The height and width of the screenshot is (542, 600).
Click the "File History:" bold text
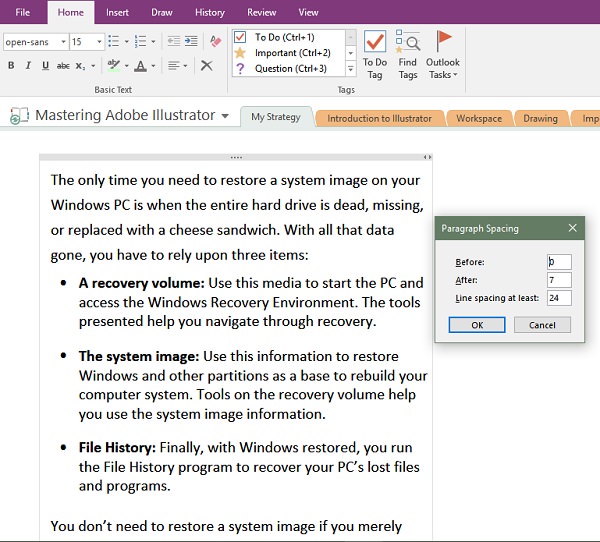point(117,447)
